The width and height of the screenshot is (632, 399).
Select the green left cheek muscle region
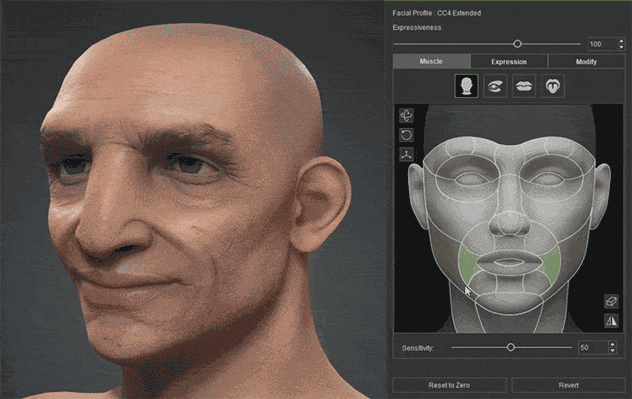(468, 265)
